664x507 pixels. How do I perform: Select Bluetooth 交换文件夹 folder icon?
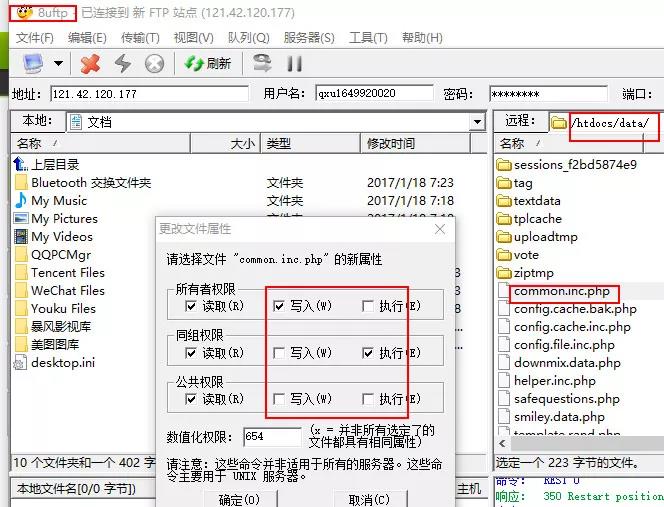[x=20, y=183]
